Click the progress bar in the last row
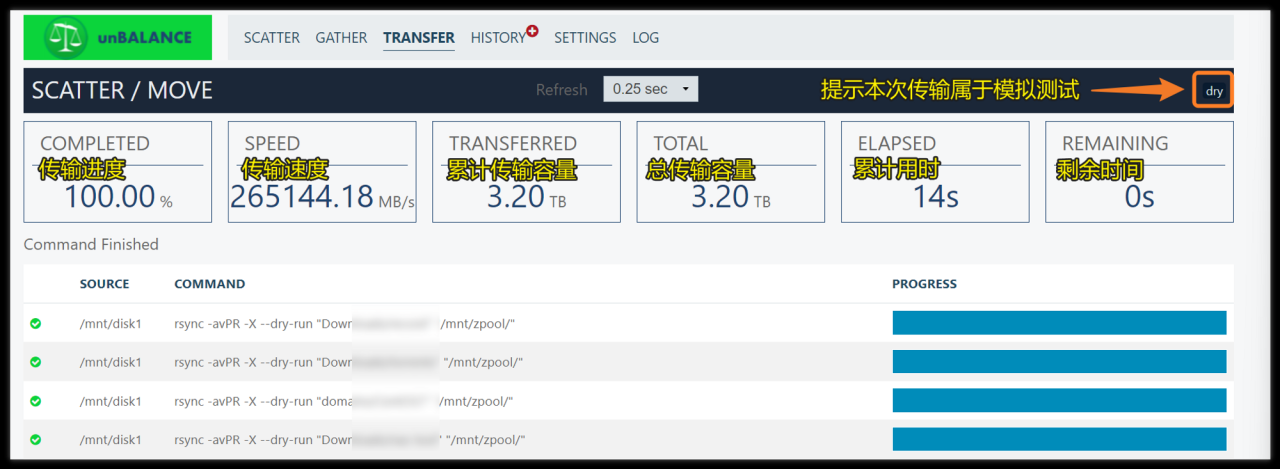The image size is (1280, 469). (x=1058, y=440)
